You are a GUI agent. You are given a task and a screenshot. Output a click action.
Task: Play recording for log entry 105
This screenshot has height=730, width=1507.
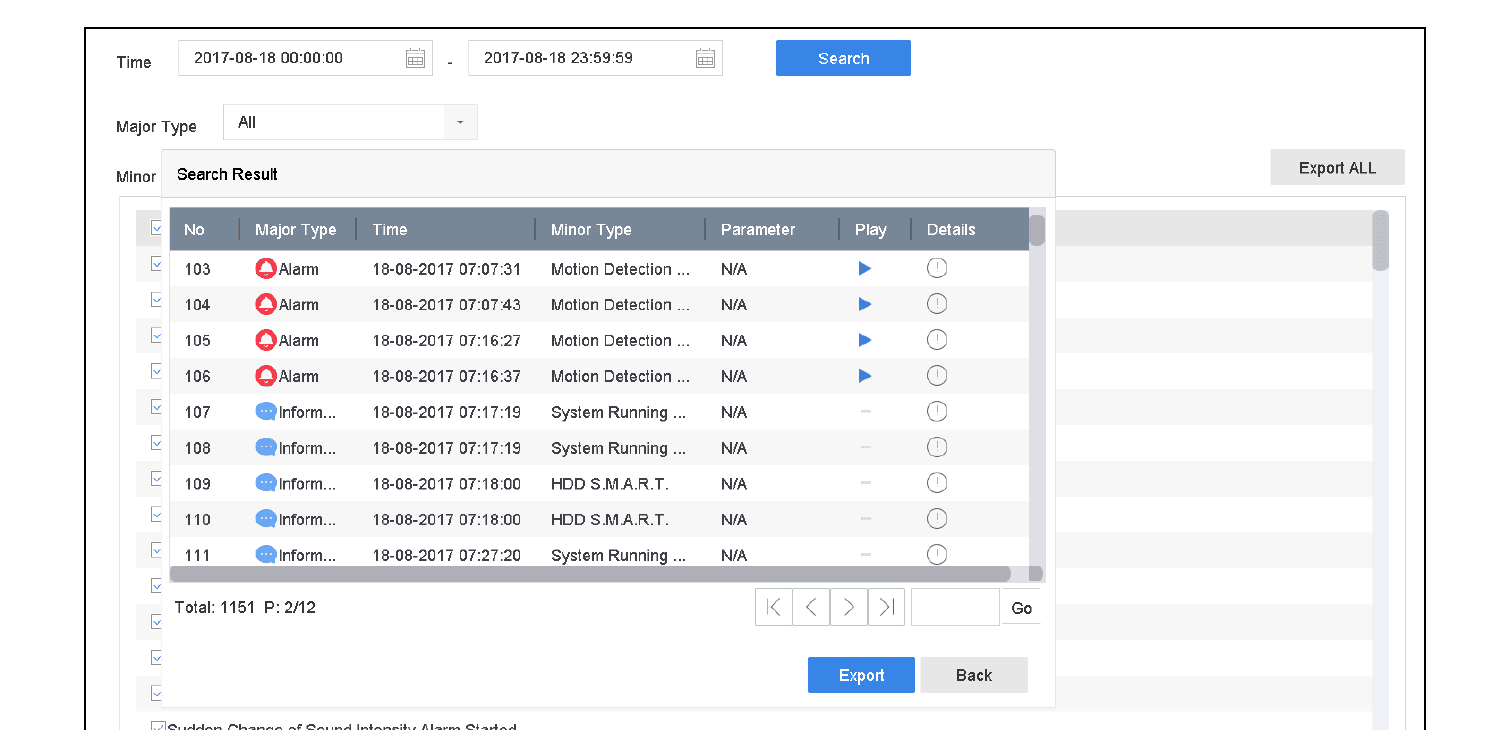pos(865,340)
